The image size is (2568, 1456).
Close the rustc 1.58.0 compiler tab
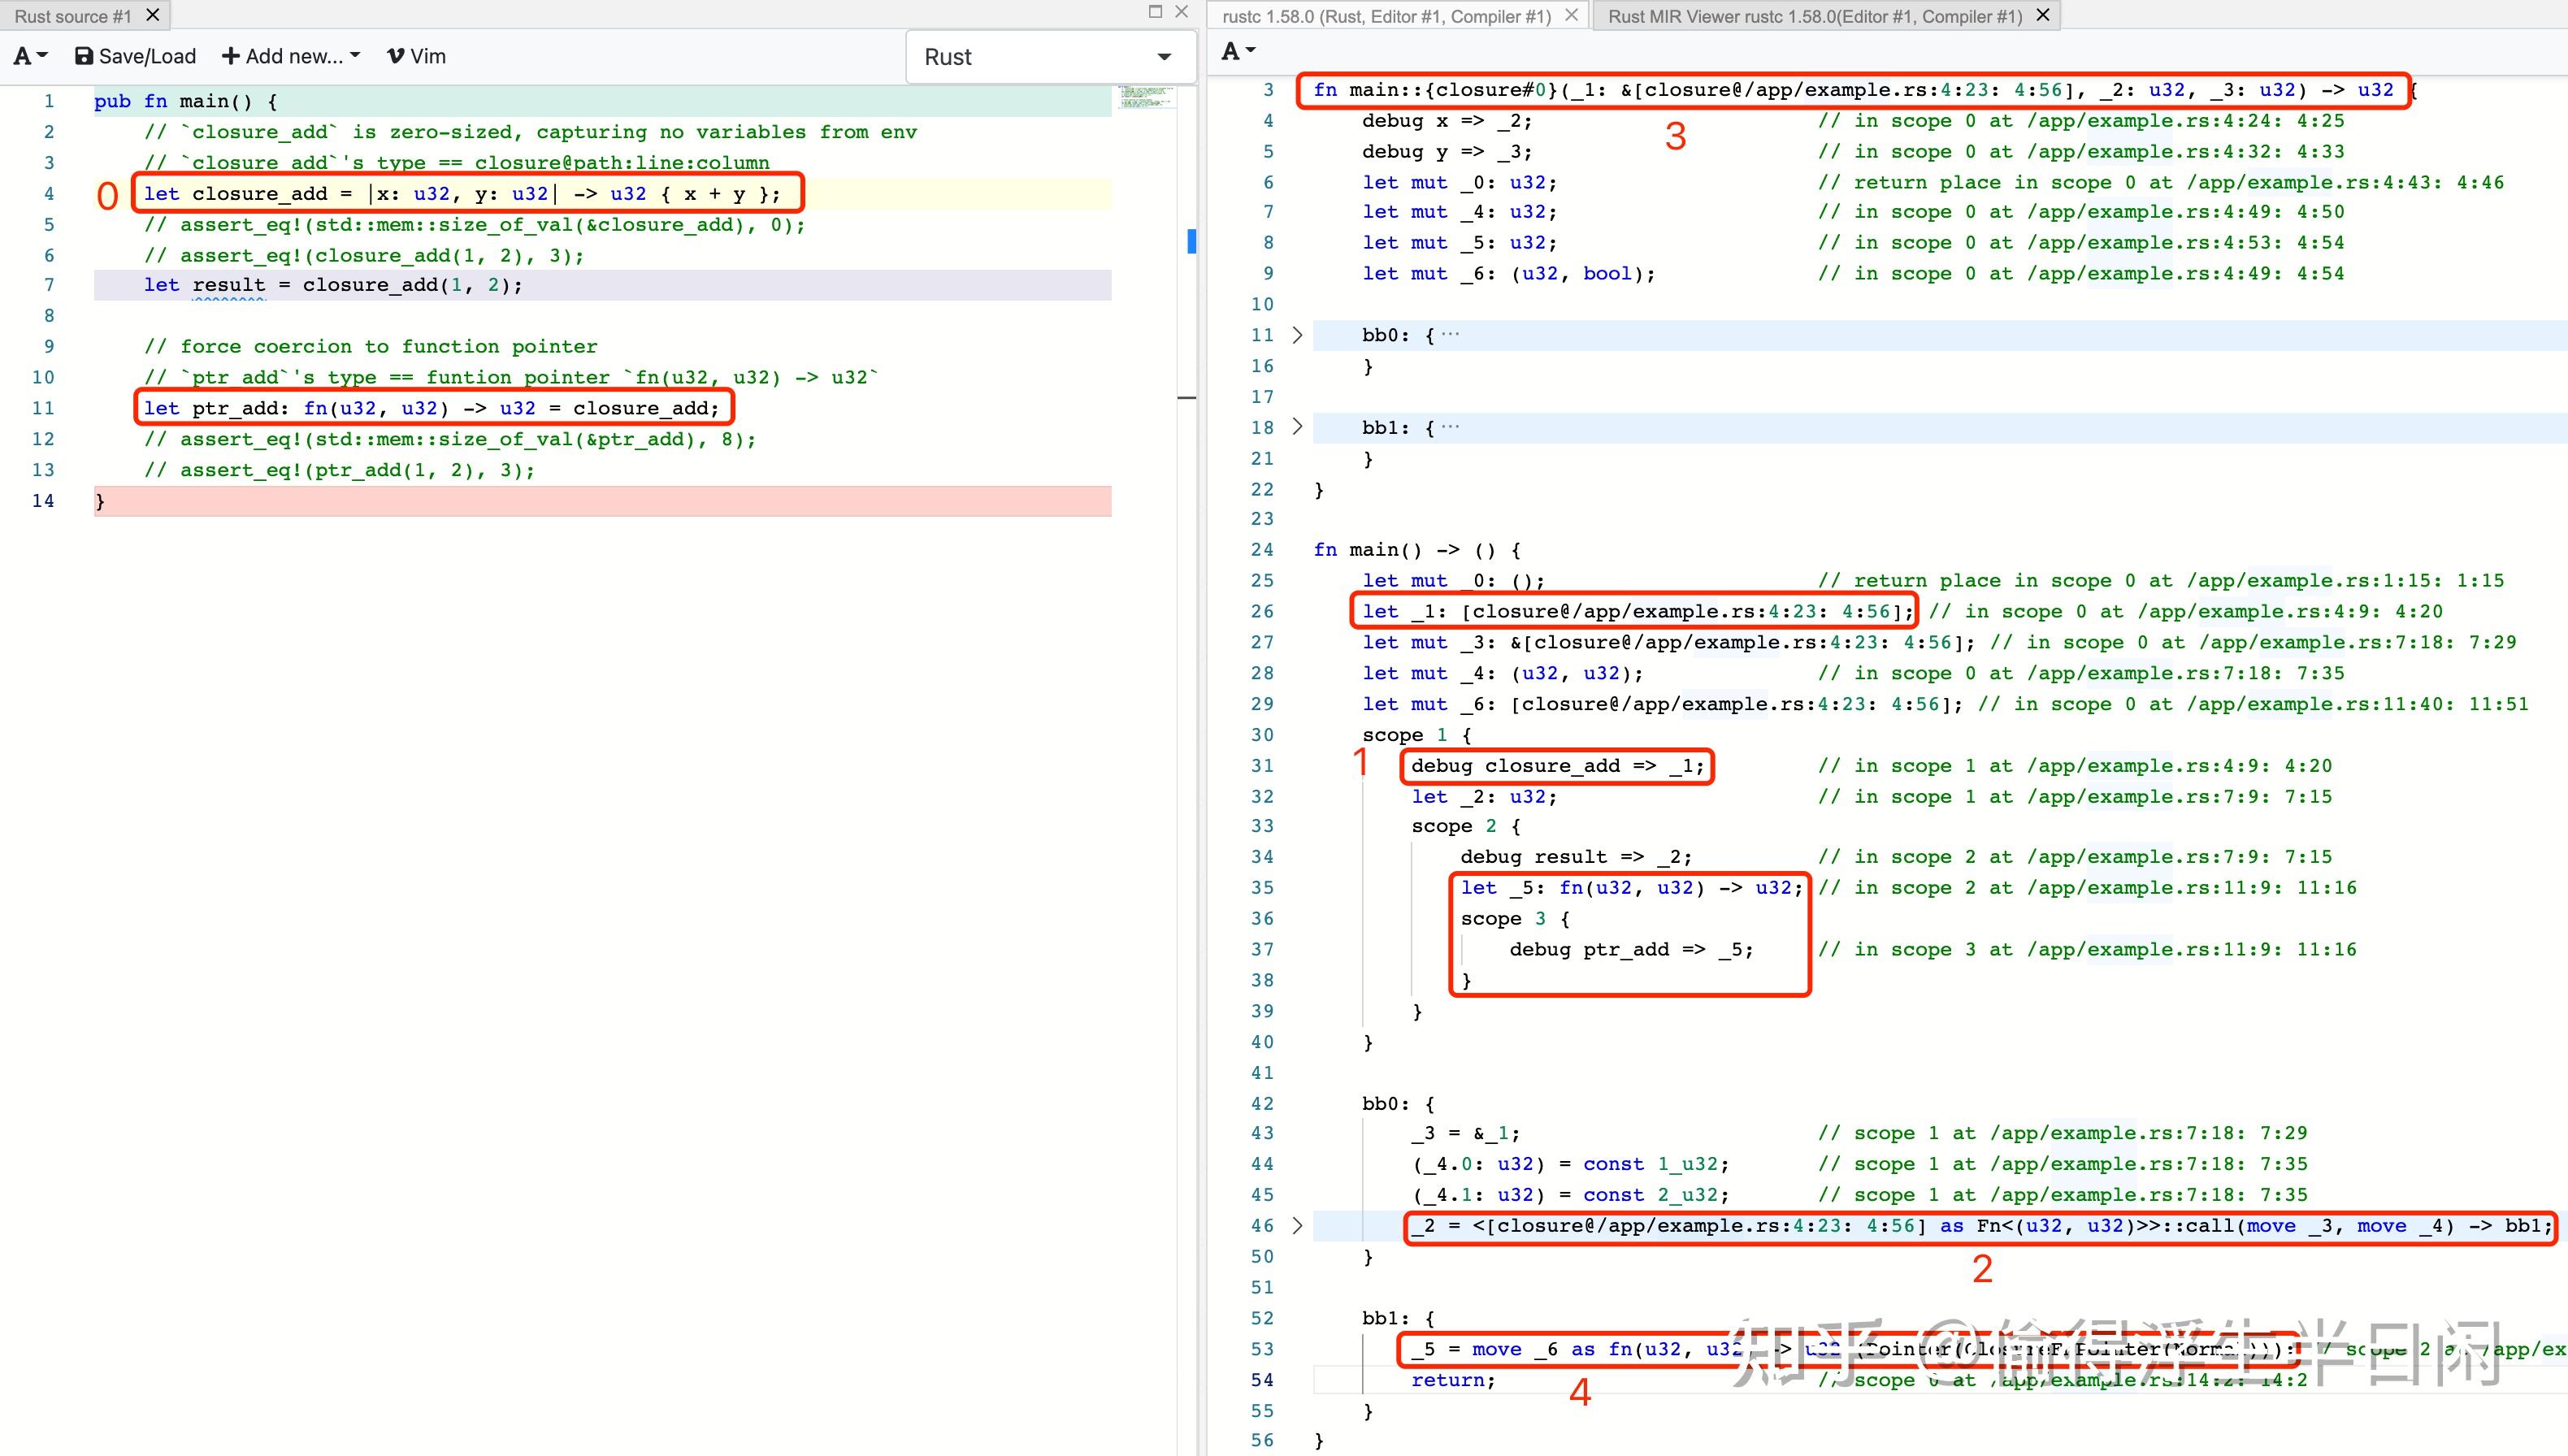click(x=1571, y=15)
